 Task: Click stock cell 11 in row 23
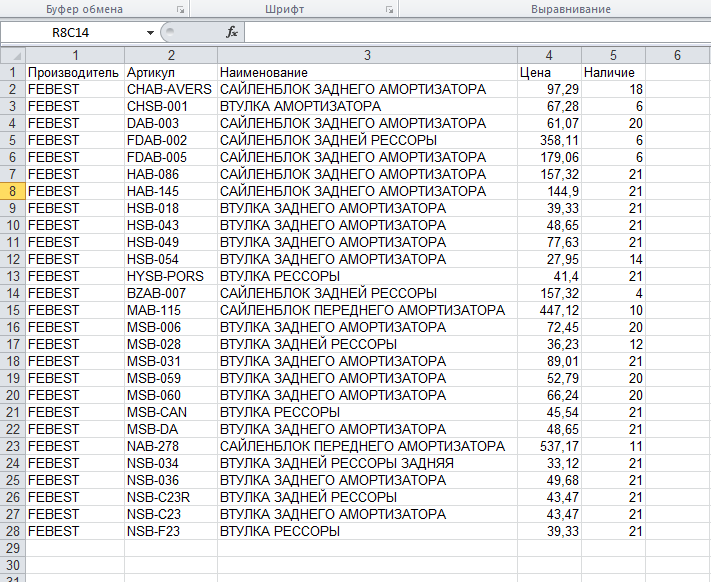click(613, 446)
